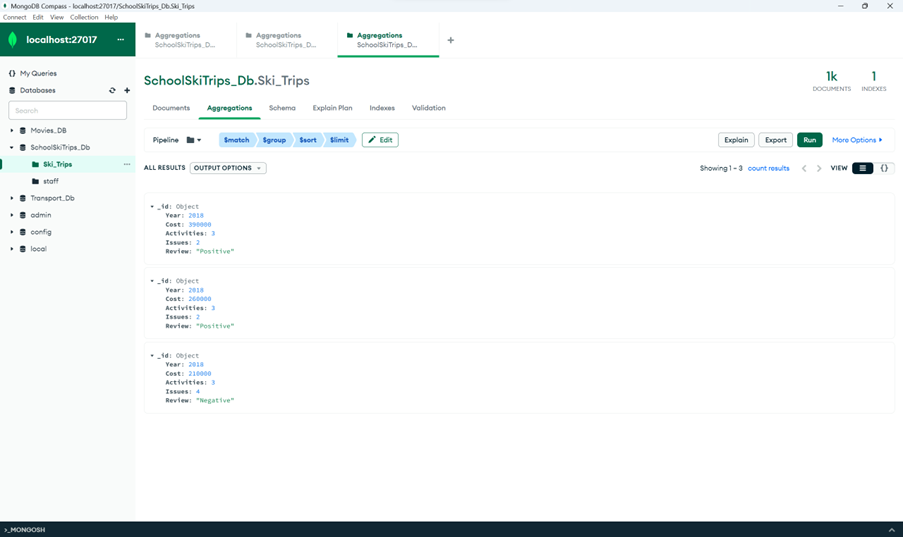The width and height of the screenshot is (903, 537).
Task: Click the MongoDB leaf logo
Action: pos(13,40)
